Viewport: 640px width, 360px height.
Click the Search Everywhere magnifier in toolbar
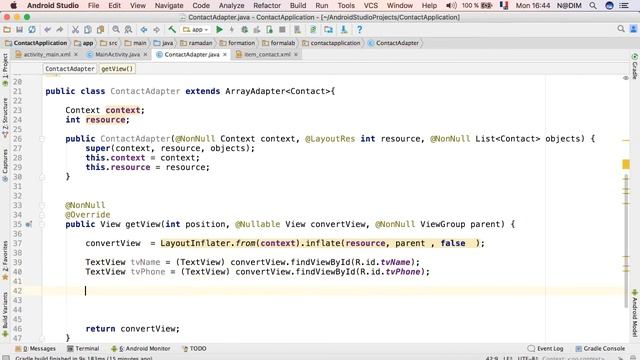(621, 29)
